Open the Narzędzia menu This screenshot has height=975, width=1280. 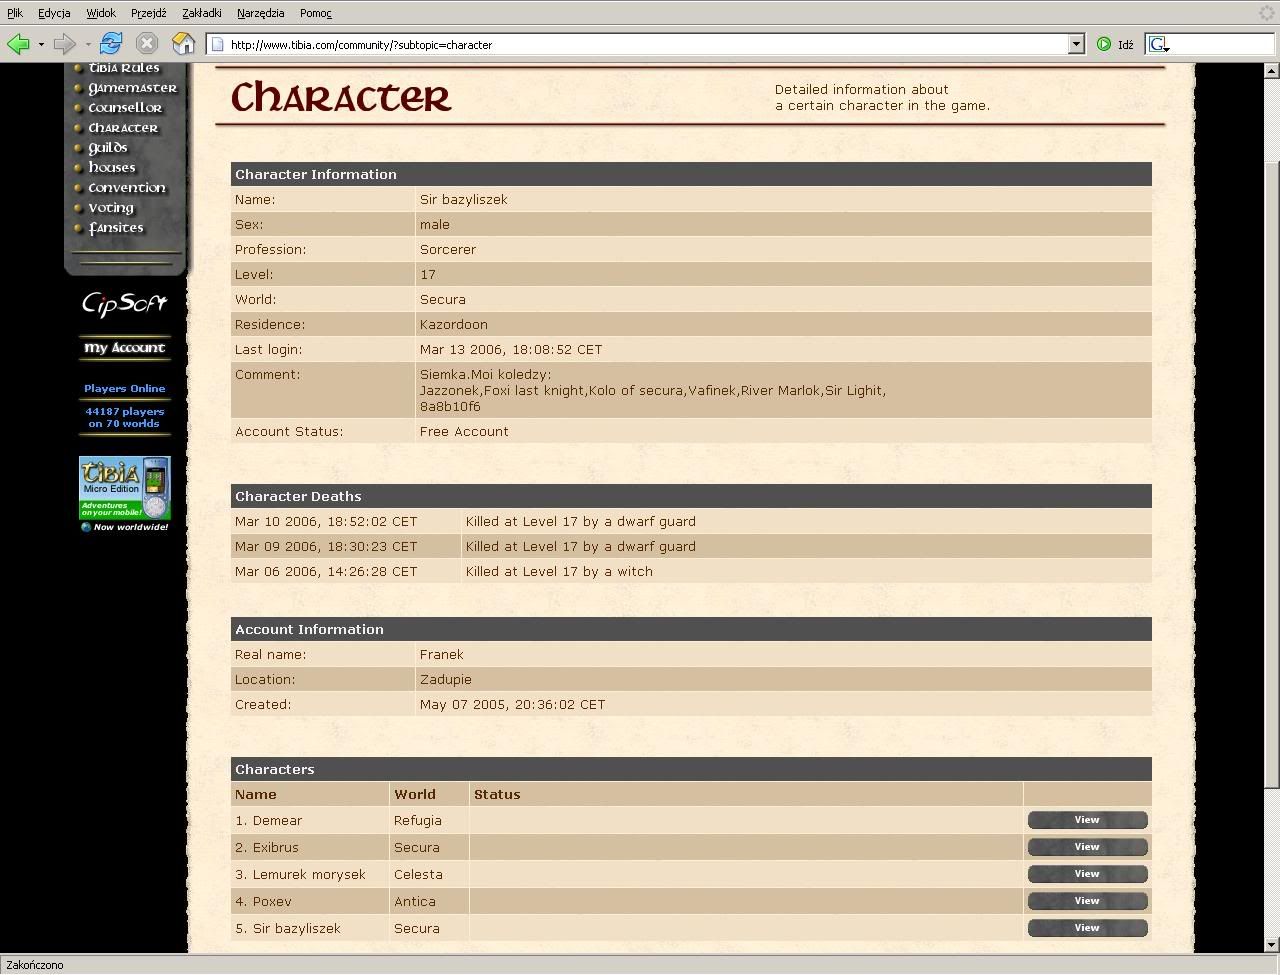pyautogui.click(x=260, y=13)
